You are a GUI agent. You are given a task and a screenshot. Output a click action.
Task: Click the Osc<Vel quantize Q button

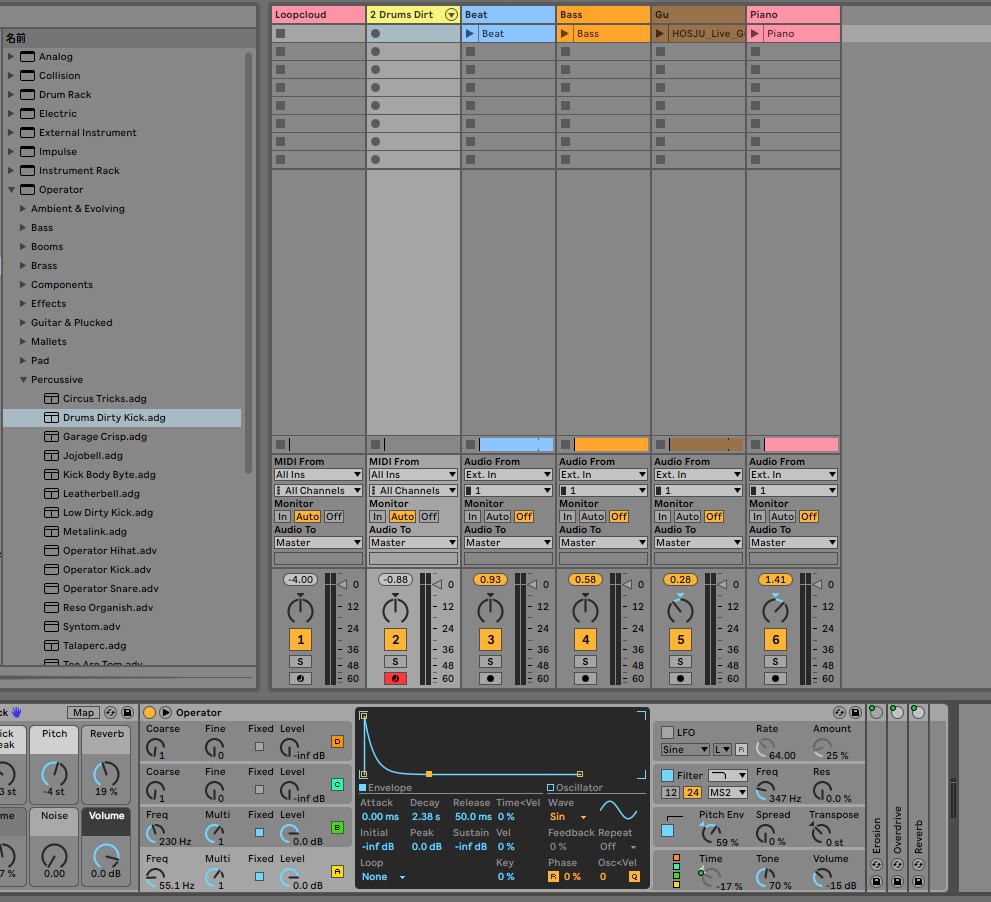point(634,877)
